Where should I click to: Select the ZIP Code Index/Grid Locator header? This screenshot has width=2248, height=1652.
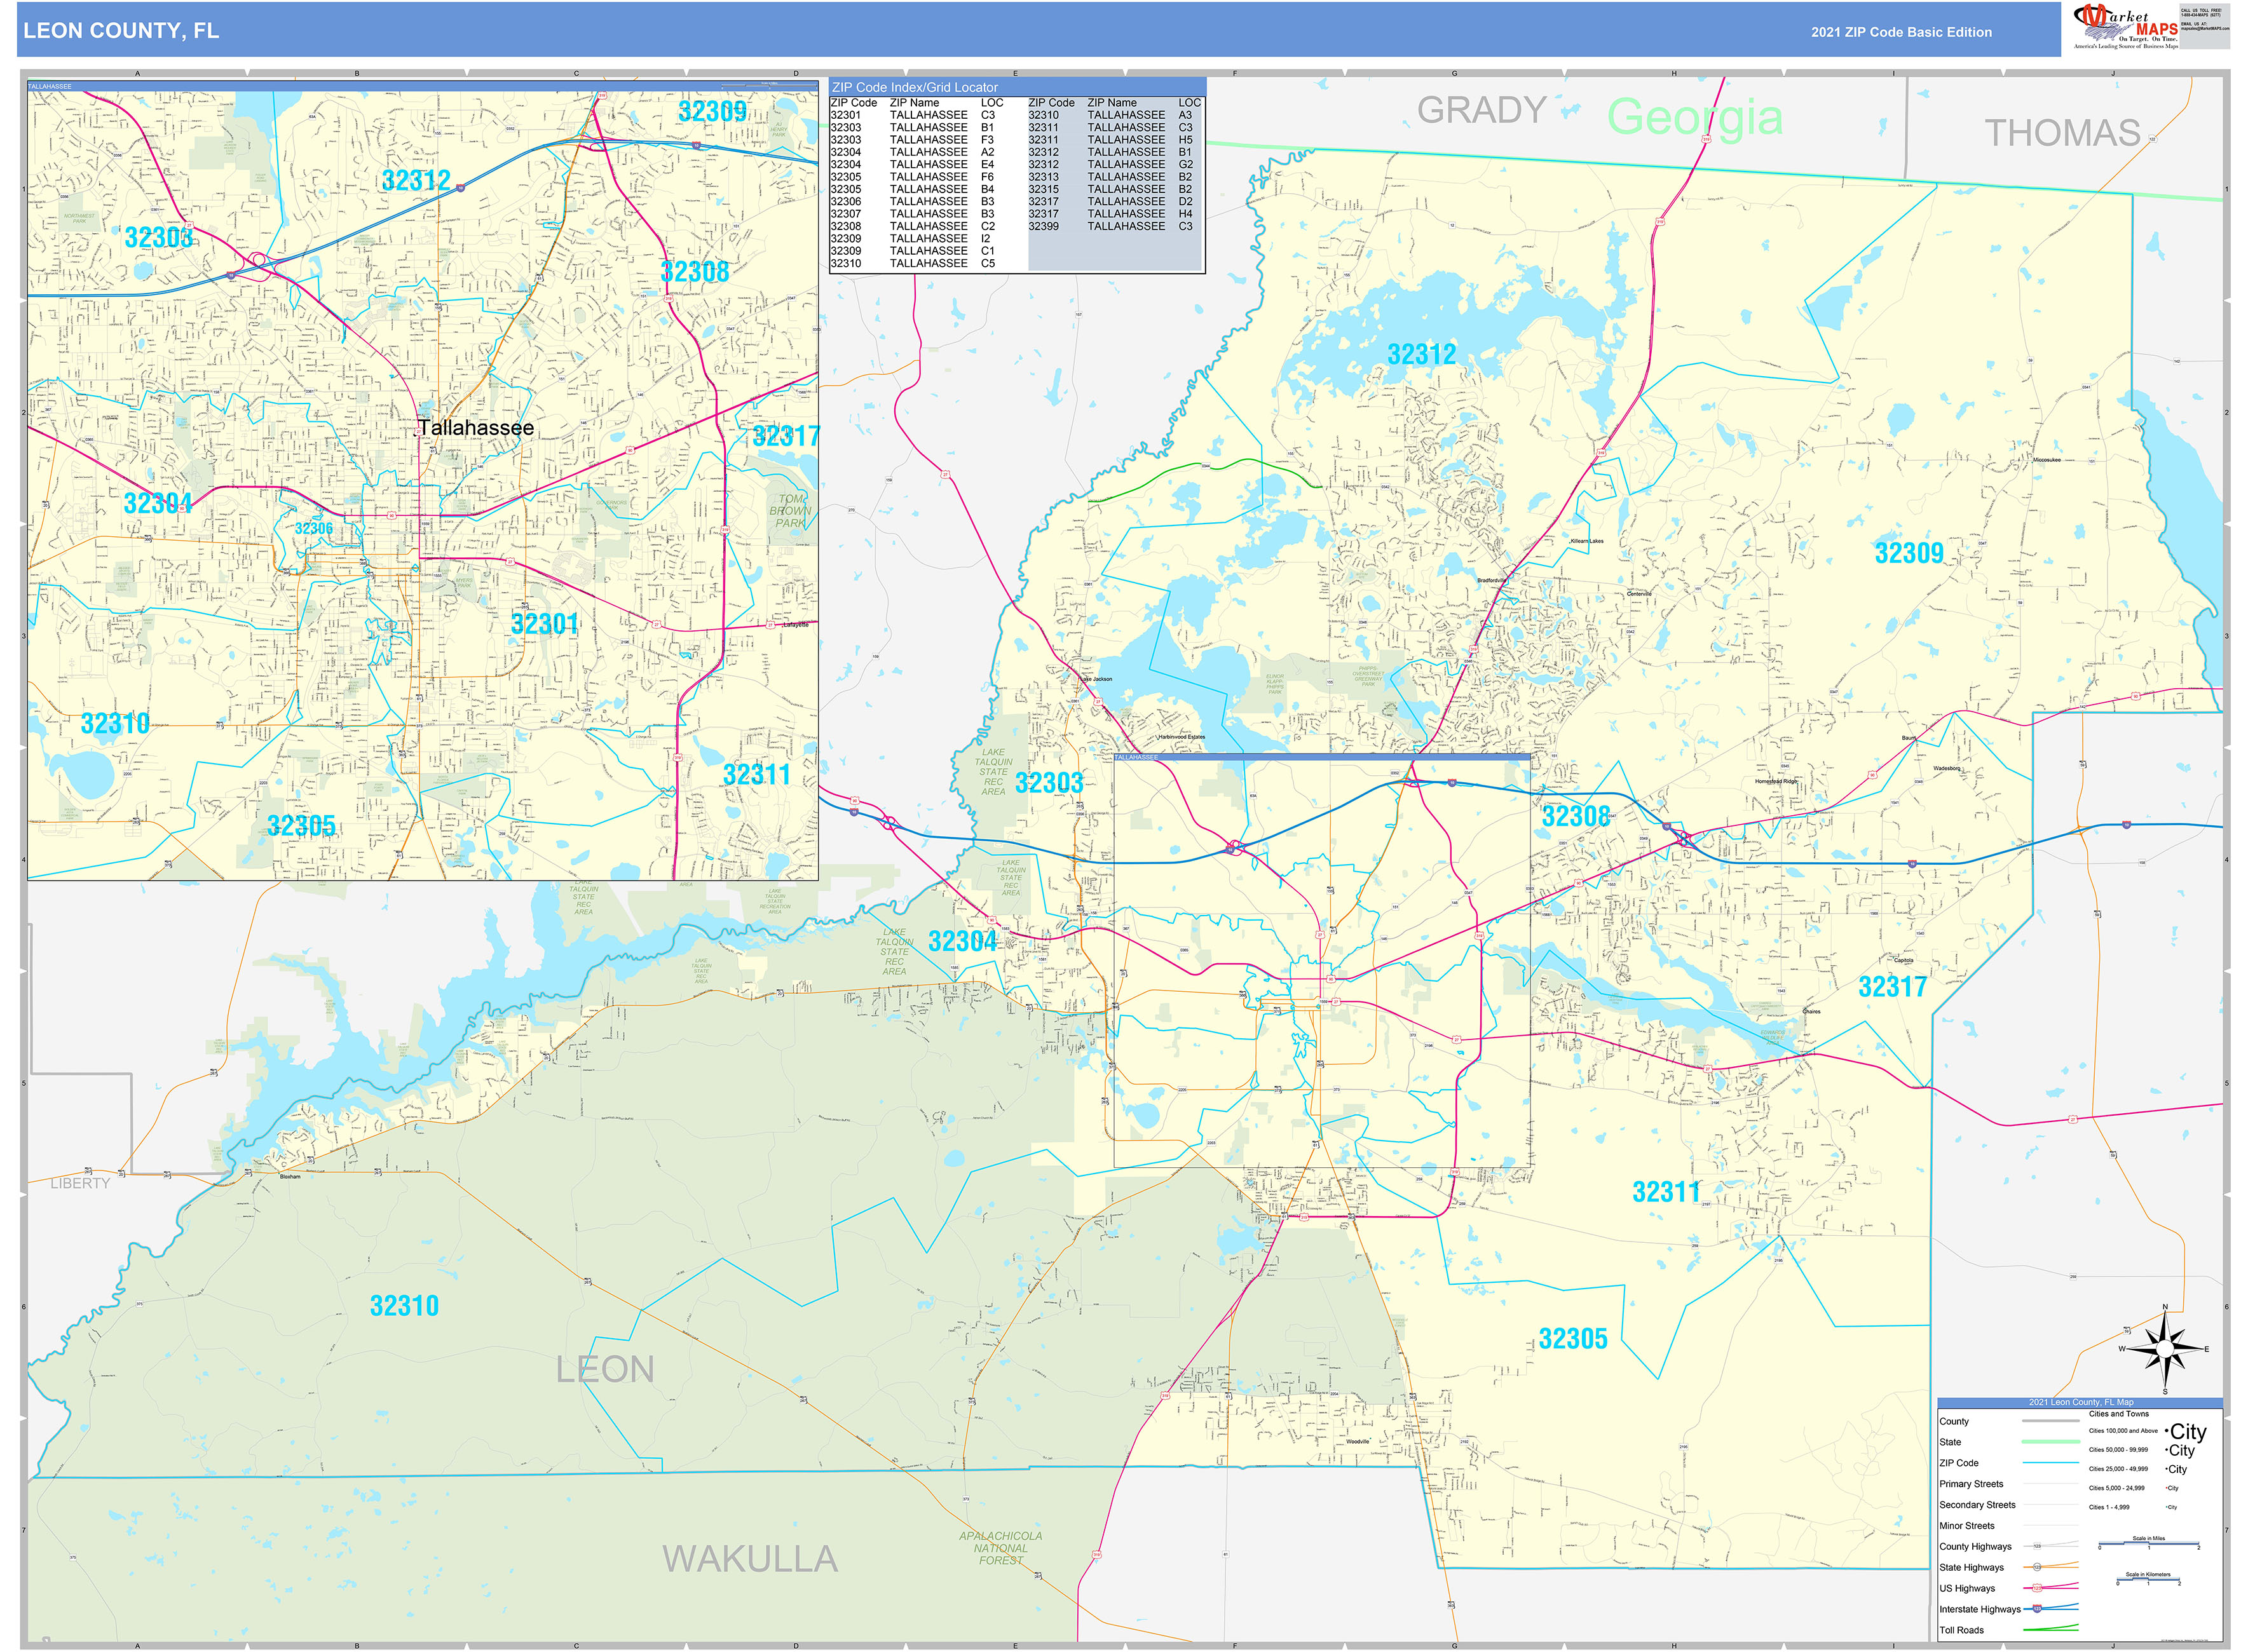coord(914,87)
